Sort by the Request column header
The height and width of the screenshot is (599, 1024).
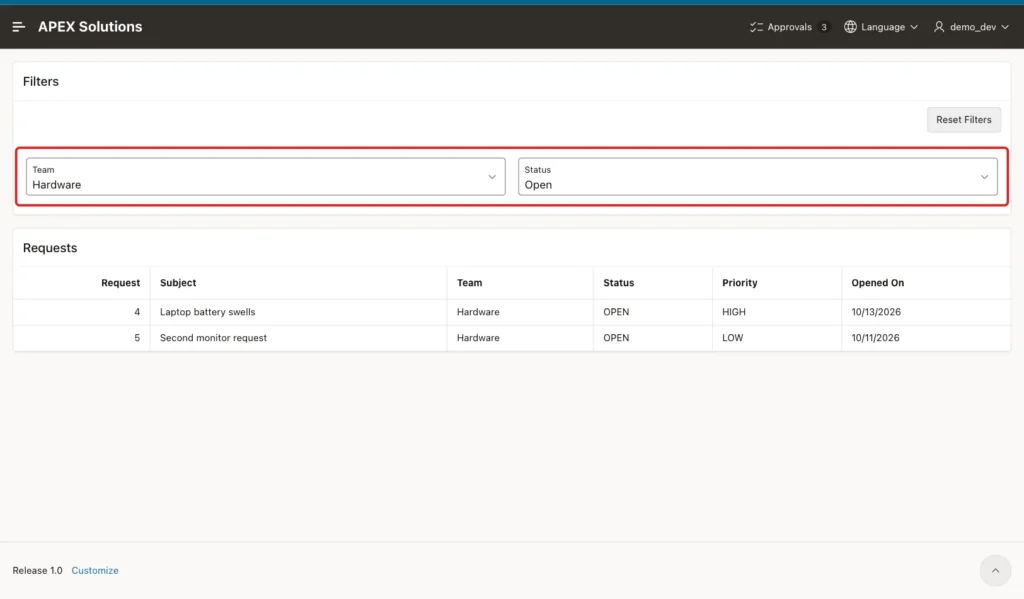coord(120,283)
